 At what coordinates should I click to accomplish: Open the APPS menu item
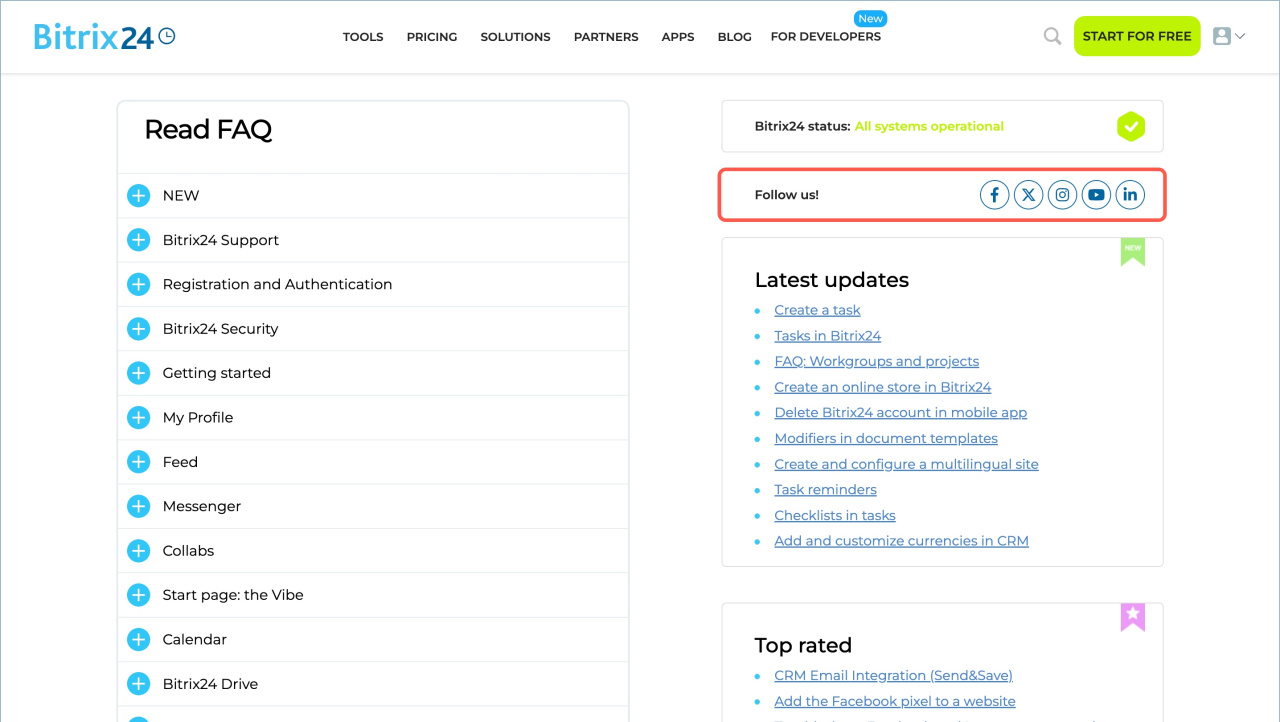[x=678, y=37]
